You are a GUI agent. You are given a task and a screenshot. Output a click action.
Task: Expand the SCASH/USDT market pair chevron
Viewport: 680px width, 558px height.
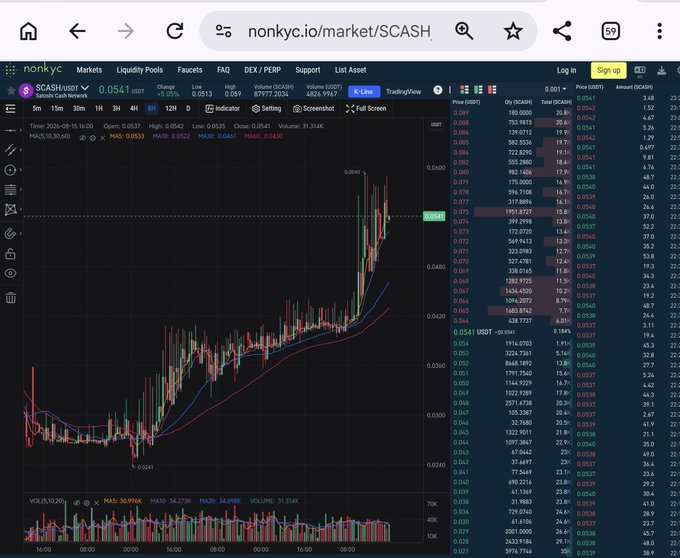pos(85,88)
